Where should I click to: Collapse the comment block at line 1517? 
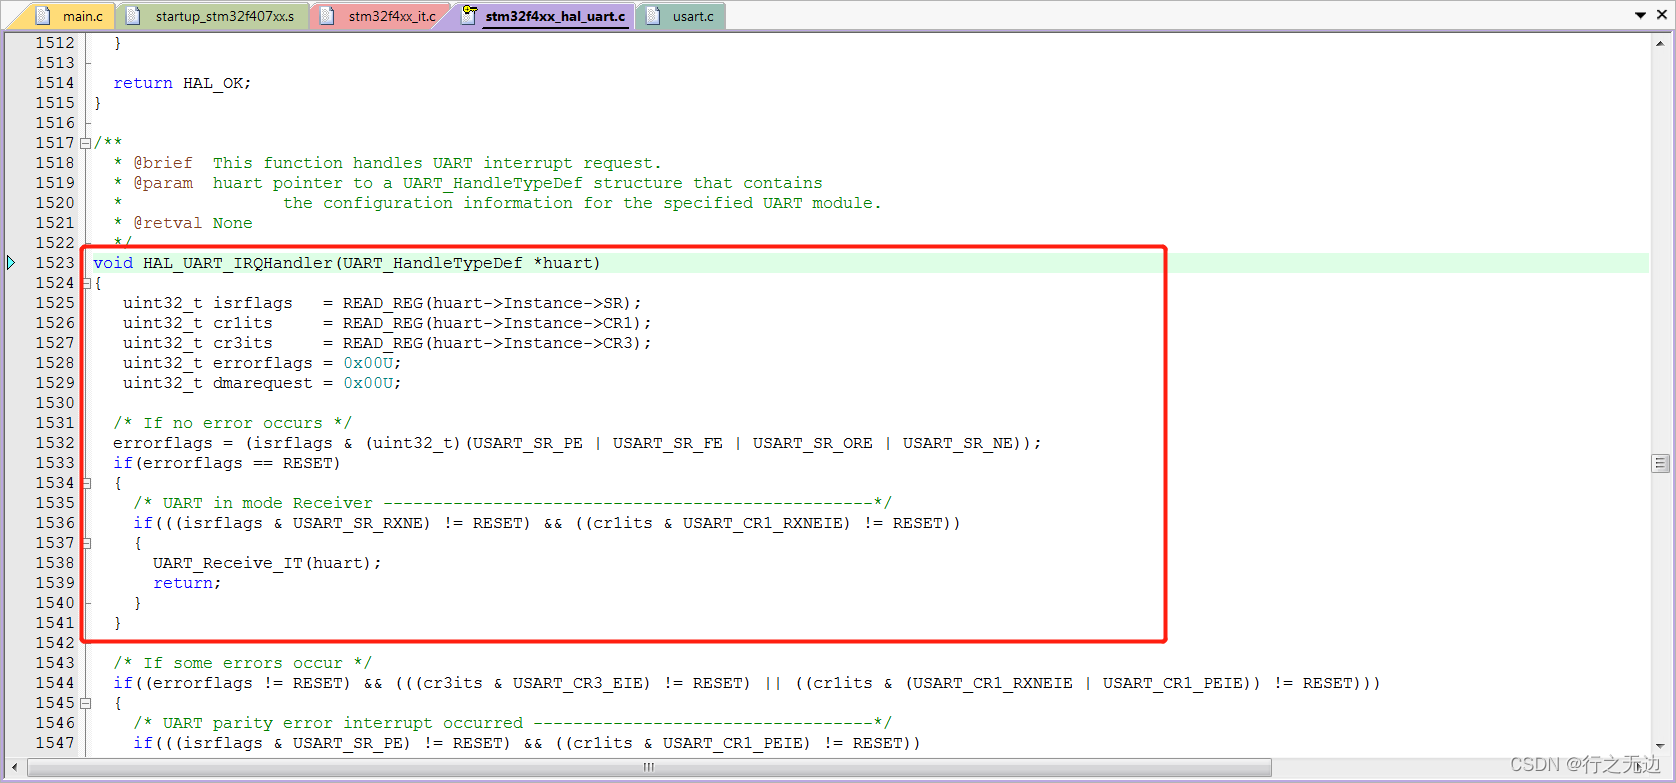86,143
